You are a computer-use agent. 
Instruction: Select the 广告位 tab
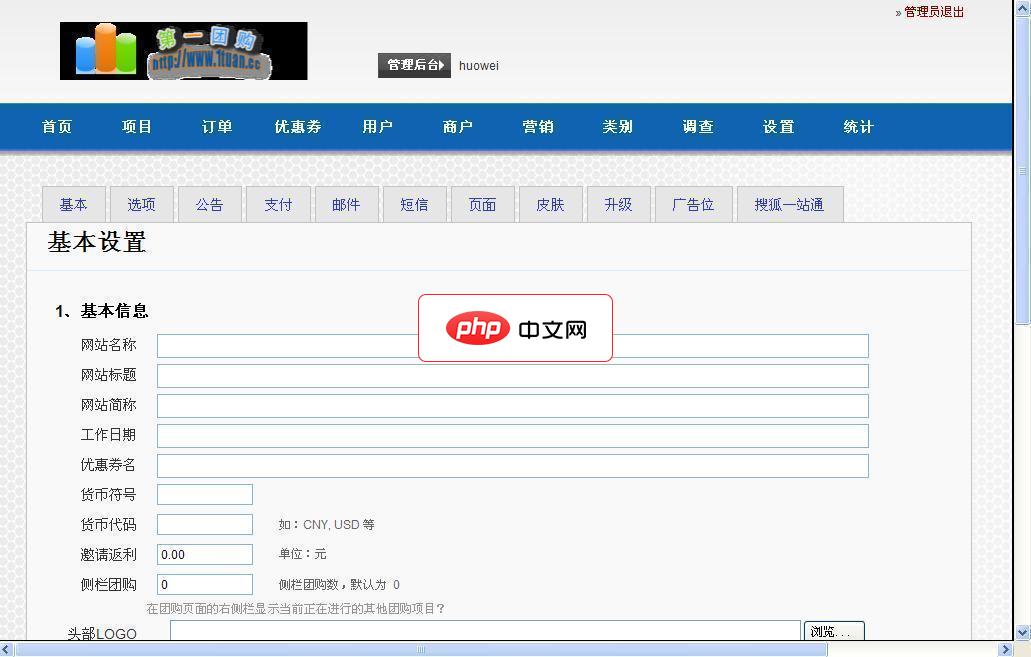click(x=693, y=204)
